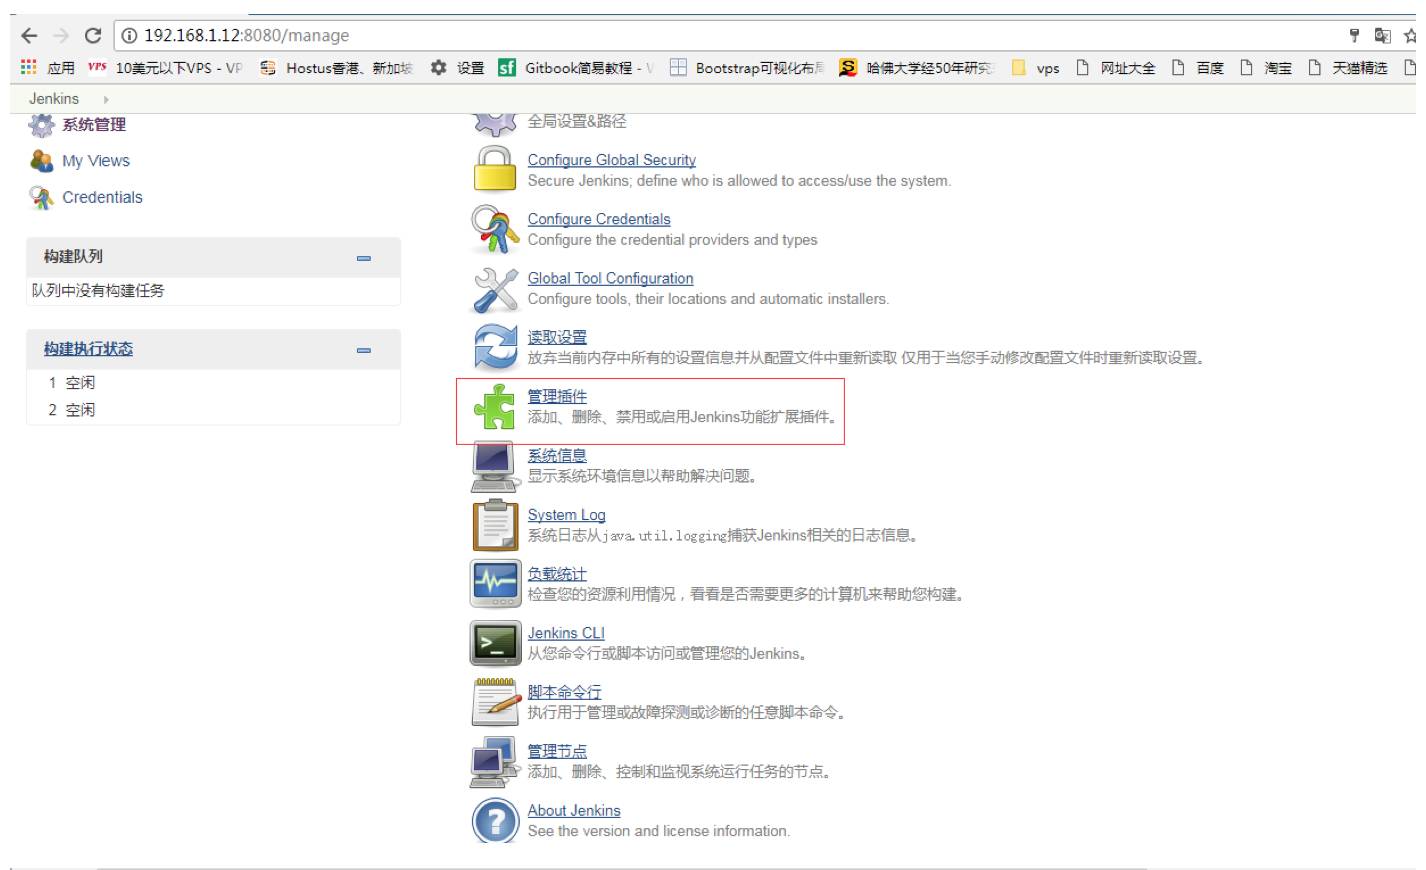The height and width of the screenshot is (870, 1426).
Task: Open the Jenkins CLI link
Action: pos(566,633)
